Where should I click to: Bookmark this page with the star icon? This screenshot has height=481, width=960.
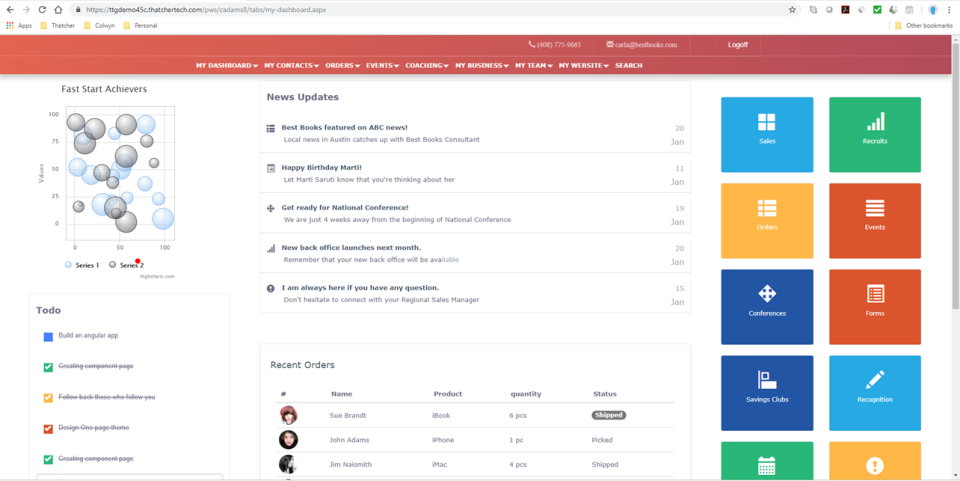(x=792, y=10)
